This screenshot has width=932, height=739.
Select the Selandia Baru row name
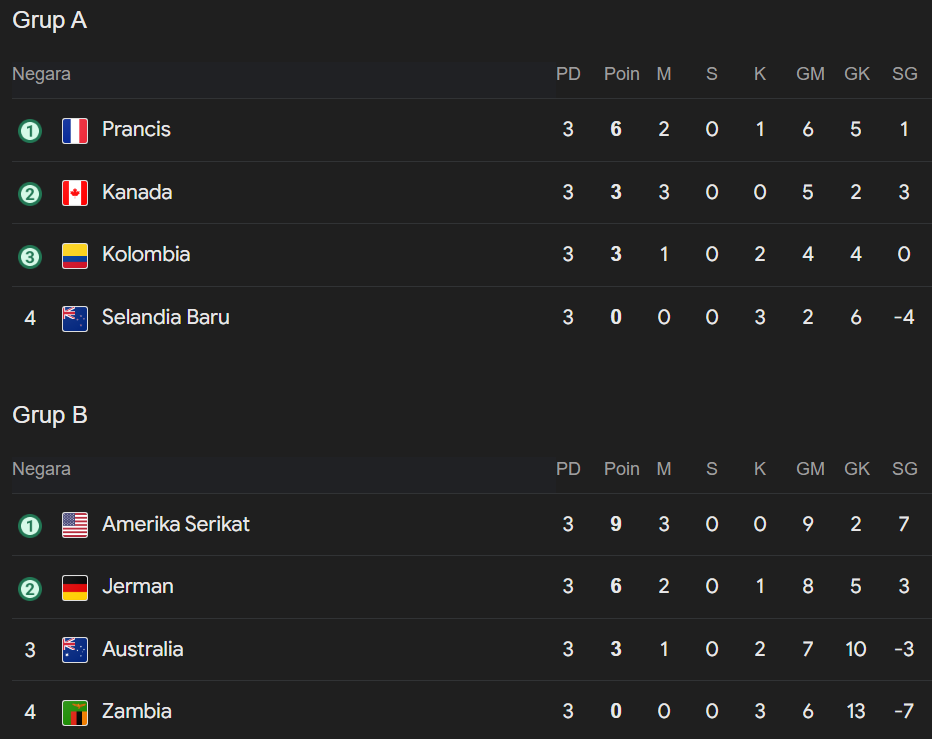pyautogui.click(x=166, y=317)
